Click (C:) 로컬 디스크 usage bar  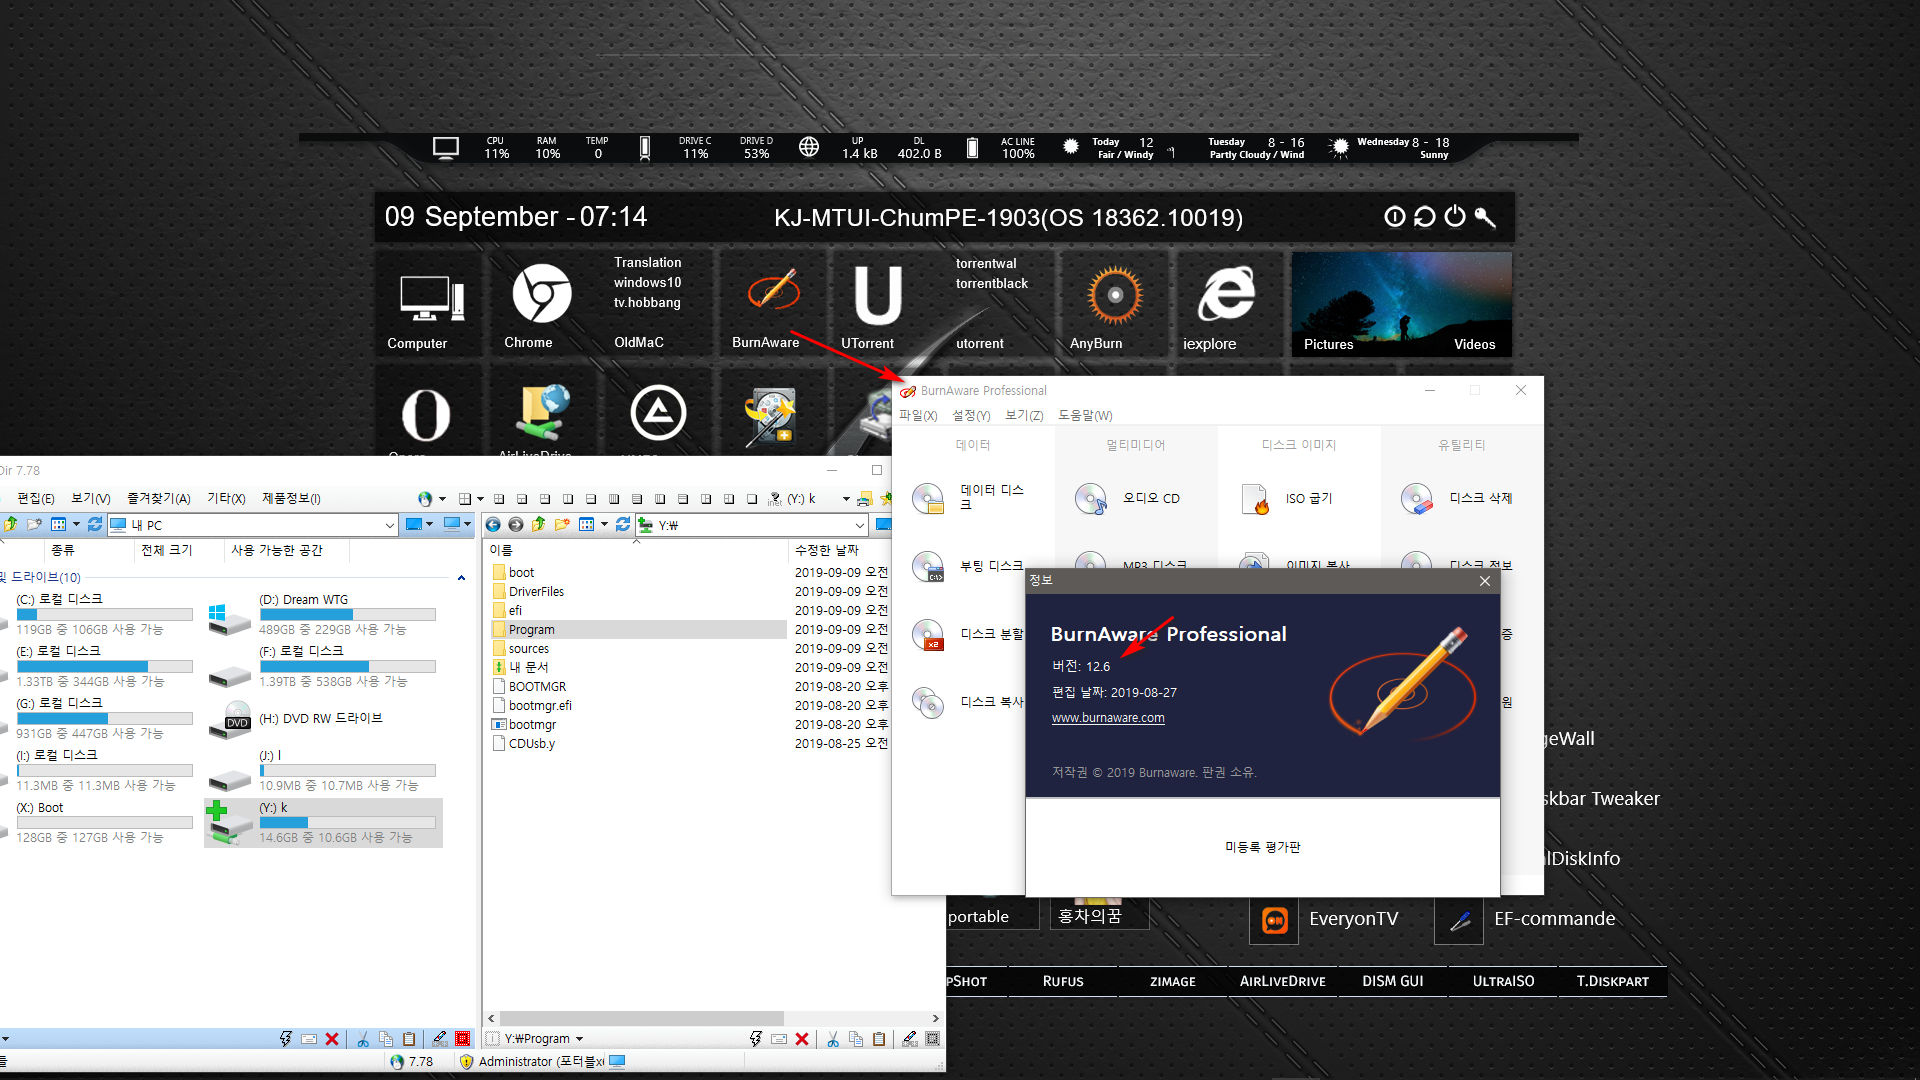(105, 614)
